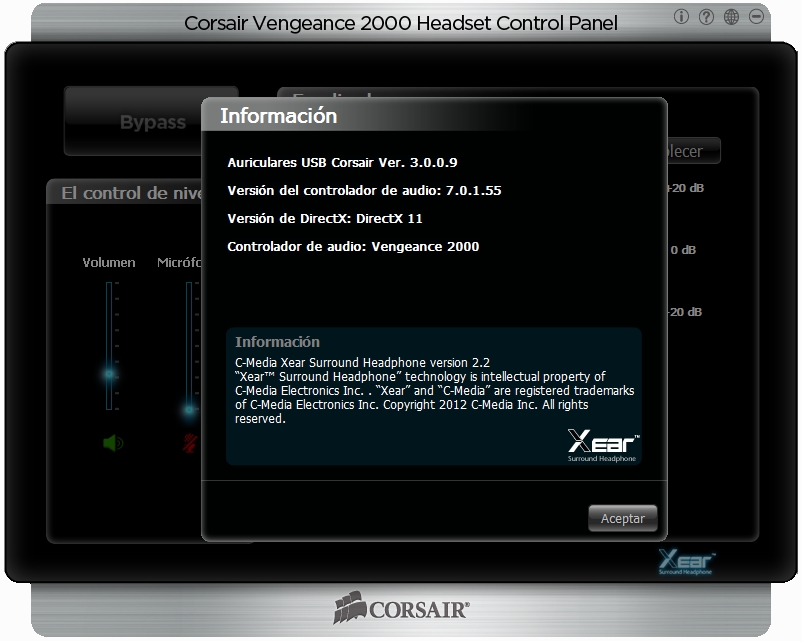The image size is (802, 641).
Task: Click the information (i) icon in title bar
Action: 682,17
